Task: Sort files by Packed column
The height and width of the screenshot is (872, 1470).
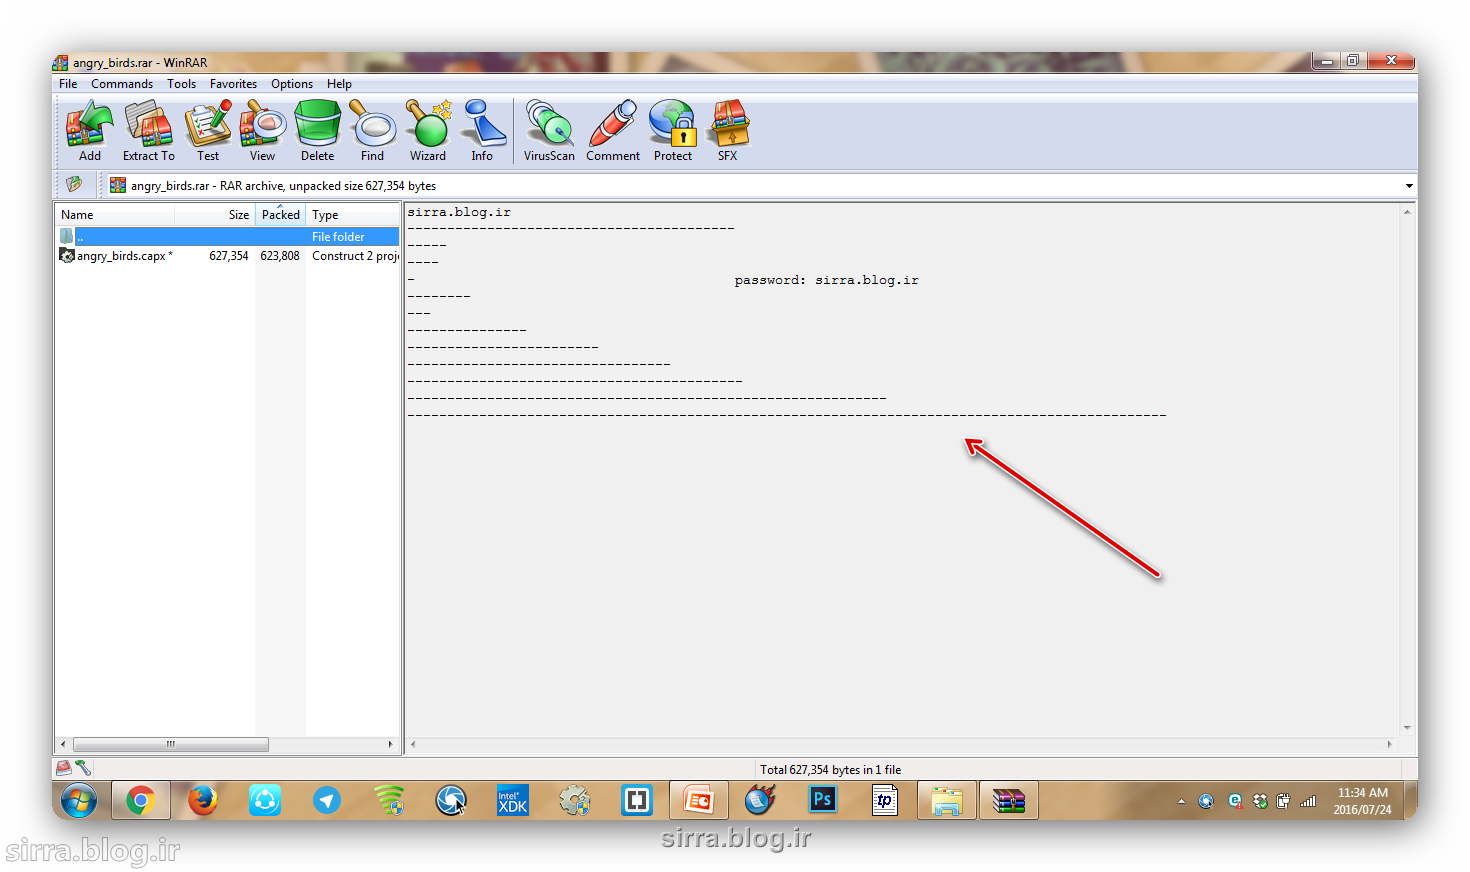Action: point(280,215)
